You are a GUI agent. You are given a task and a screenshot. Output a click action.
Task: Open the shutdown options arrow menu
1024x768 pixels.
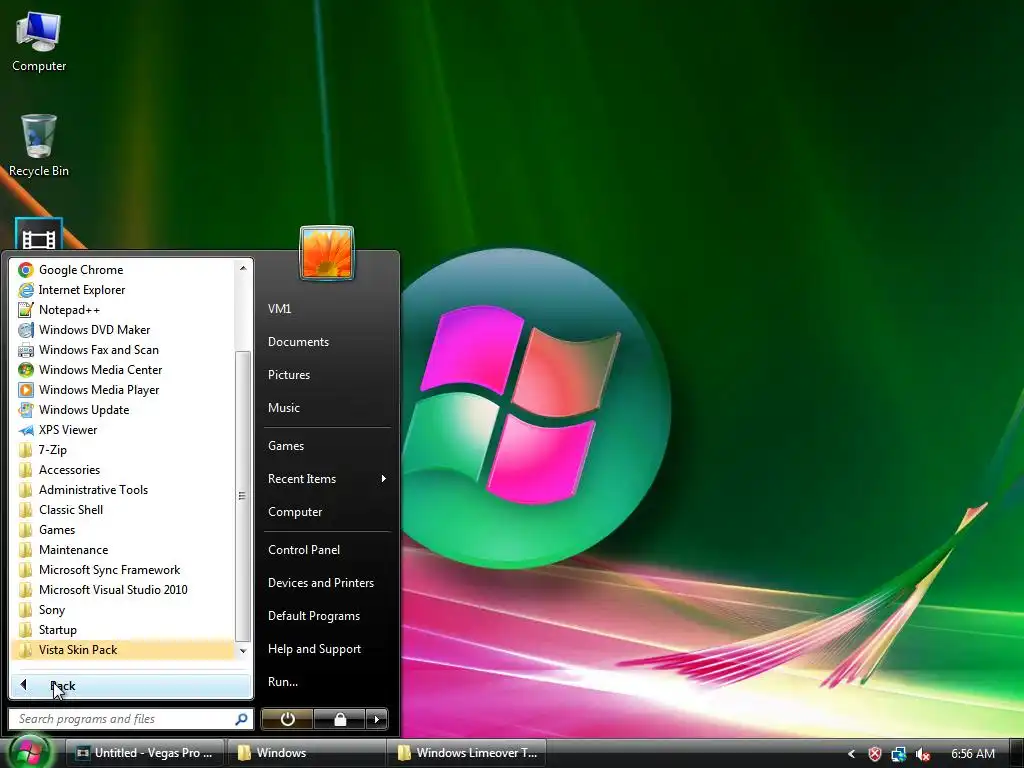[x=377, y=719]
